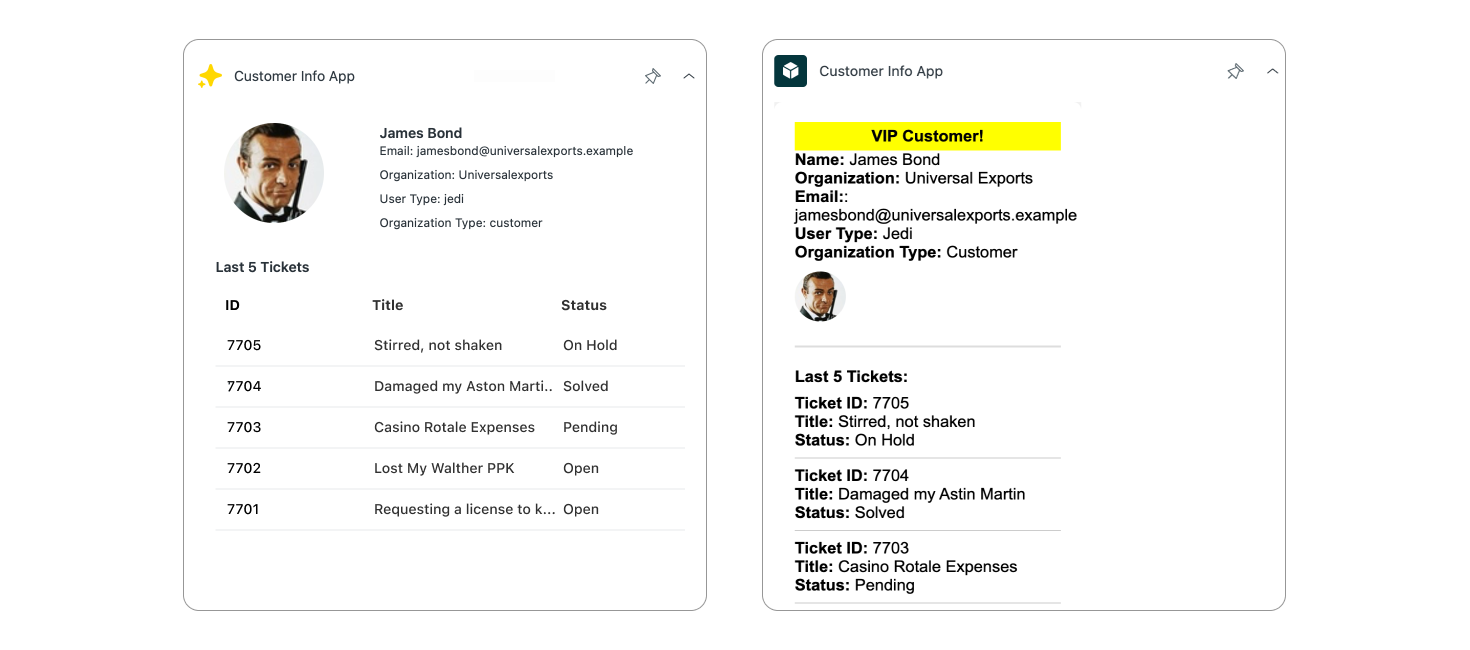Click the ID column header
1470x650 pixels.
point(232,305)
